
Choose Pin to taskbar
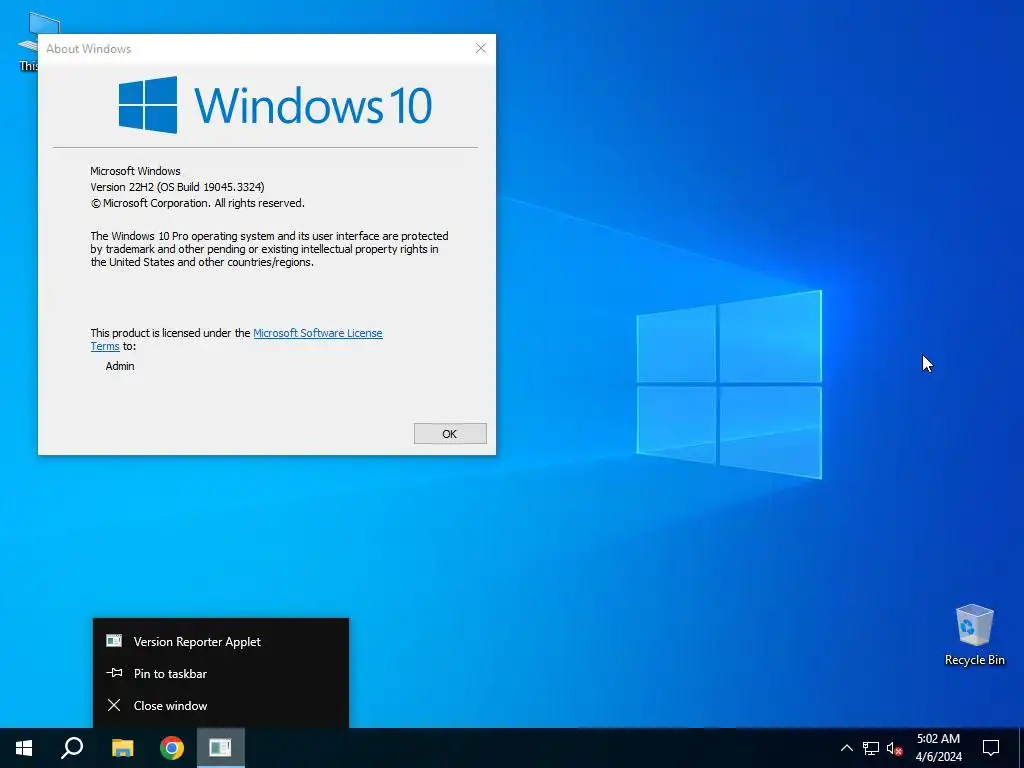point(221,673)
